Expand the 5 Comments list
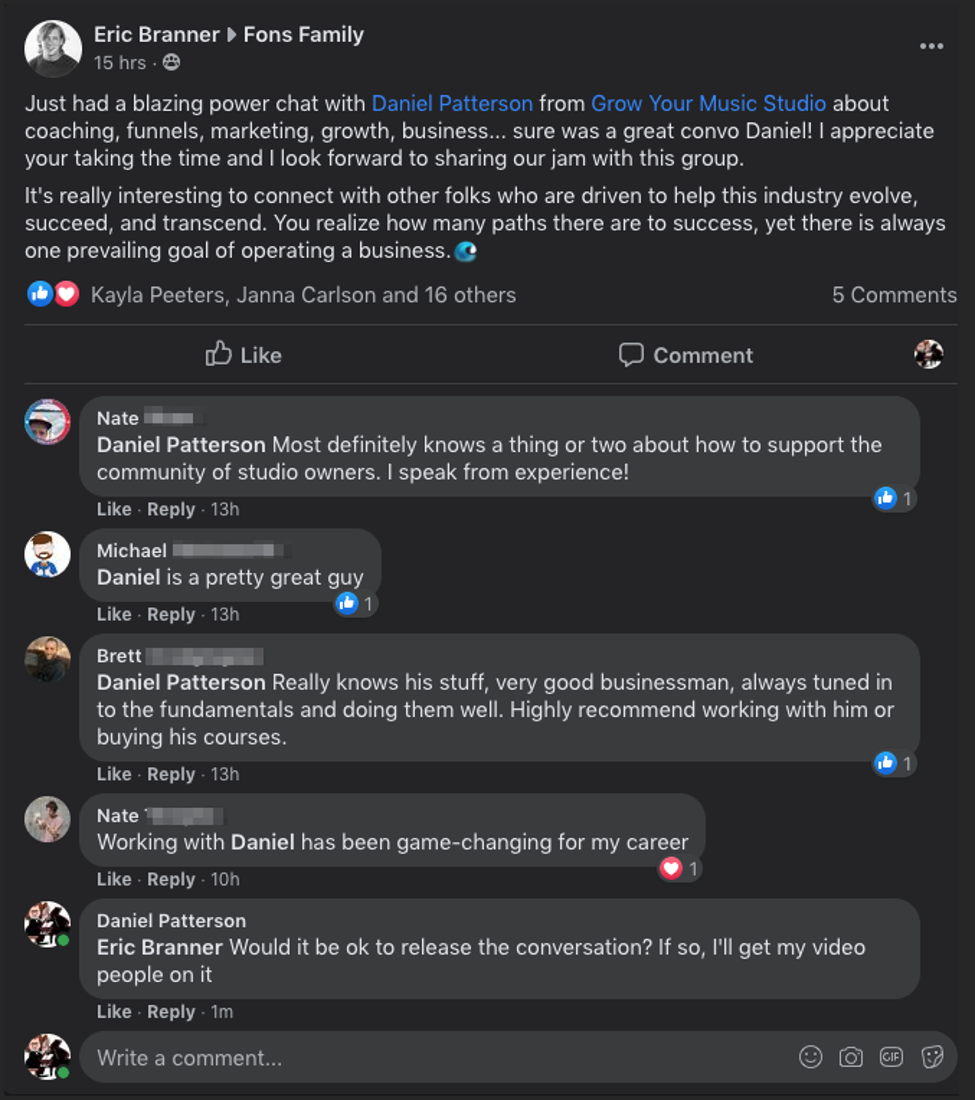This screenshot has height=1100, width=977. pos(894,295)
